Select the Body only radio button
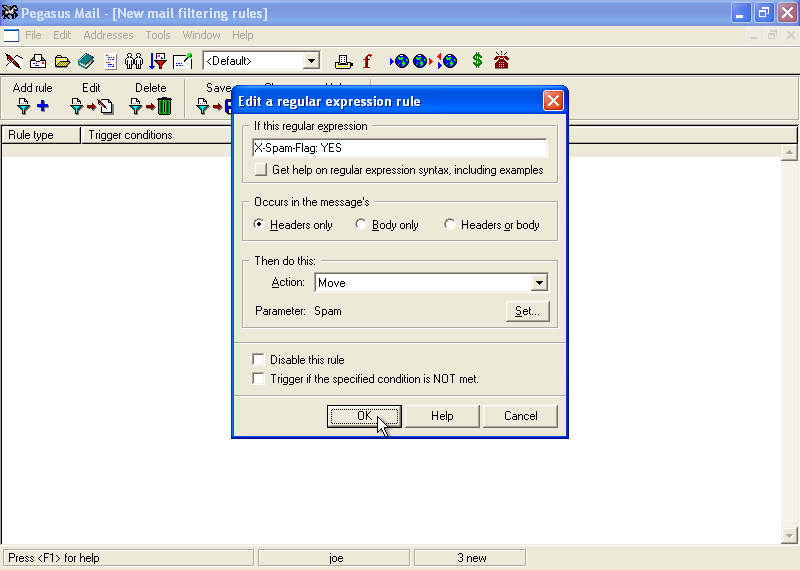The width and height of the screenshot is (800, 570). [361, 224]
